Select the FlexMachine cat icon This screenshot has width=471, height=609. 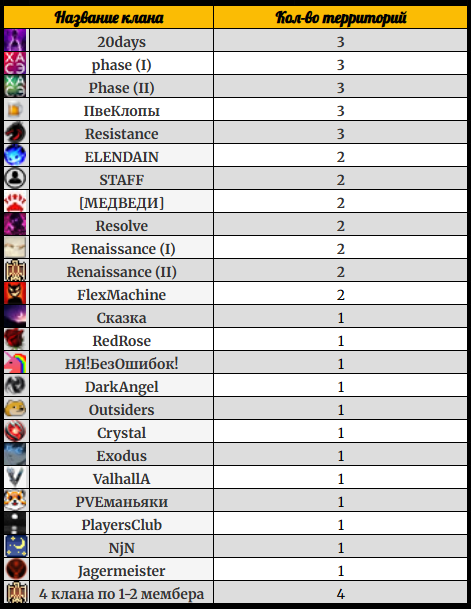point(15,294)
